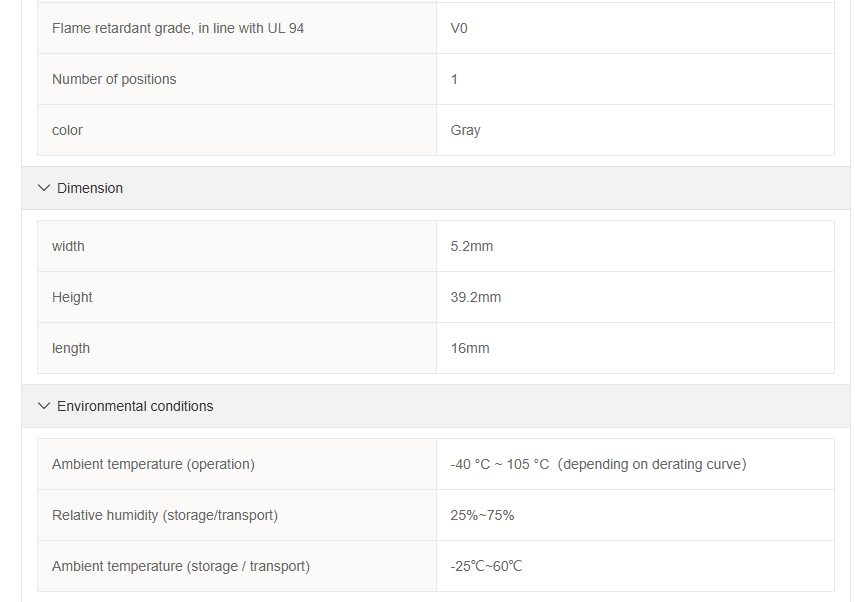Click the Number of positions label
This screenshot has height=602, width=855.
(x=114, y=79)
